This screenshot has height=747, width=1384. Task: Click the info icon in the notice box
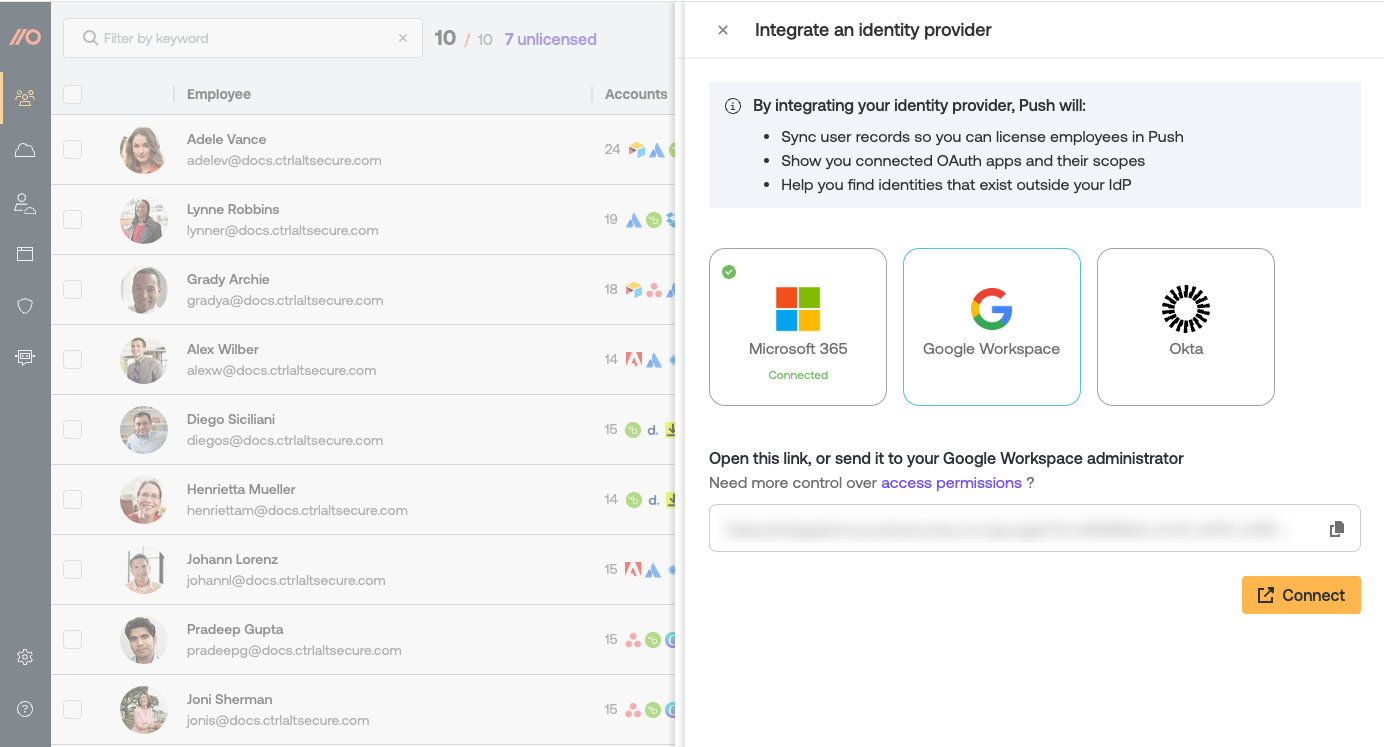click(733, 106)
